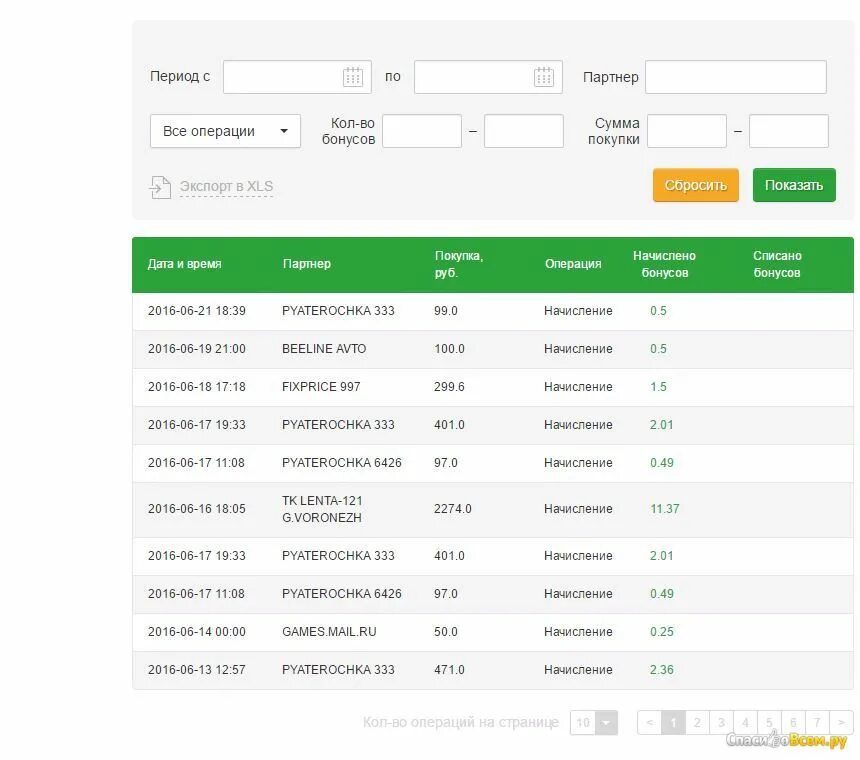The height and width of the screenshot is (760, 860).
Task: Click the Дата и время column header
Action: tap(184, 264)
